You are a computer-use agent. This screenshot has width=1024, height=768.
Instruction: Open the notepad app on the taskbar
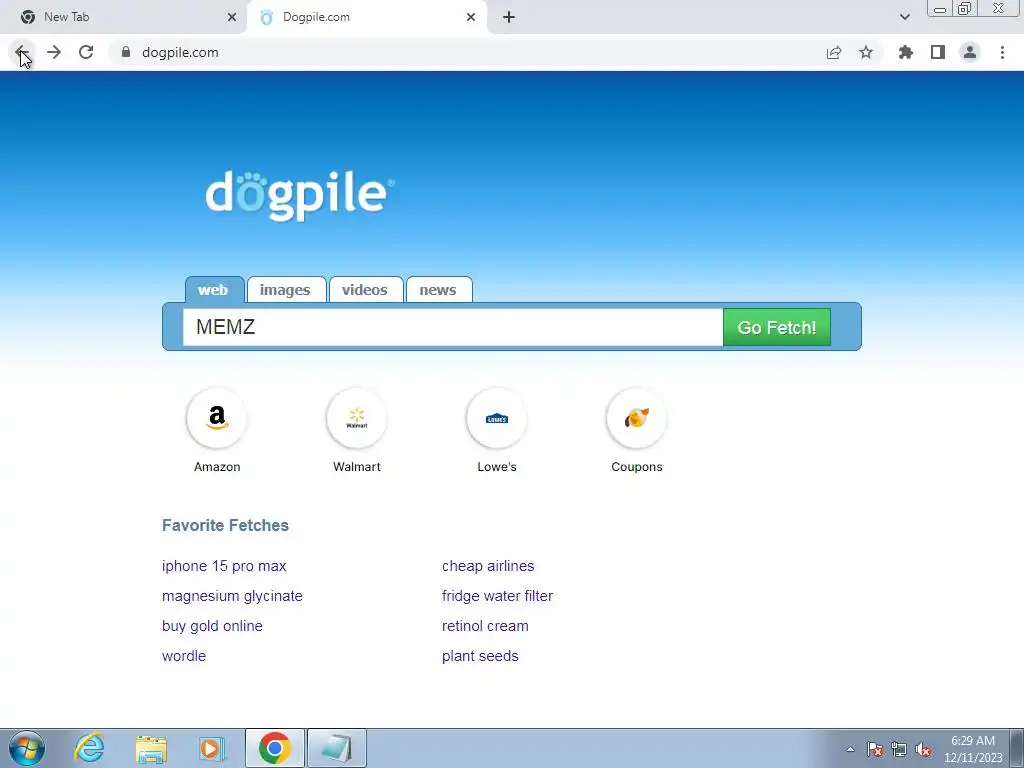coord(336,748)
